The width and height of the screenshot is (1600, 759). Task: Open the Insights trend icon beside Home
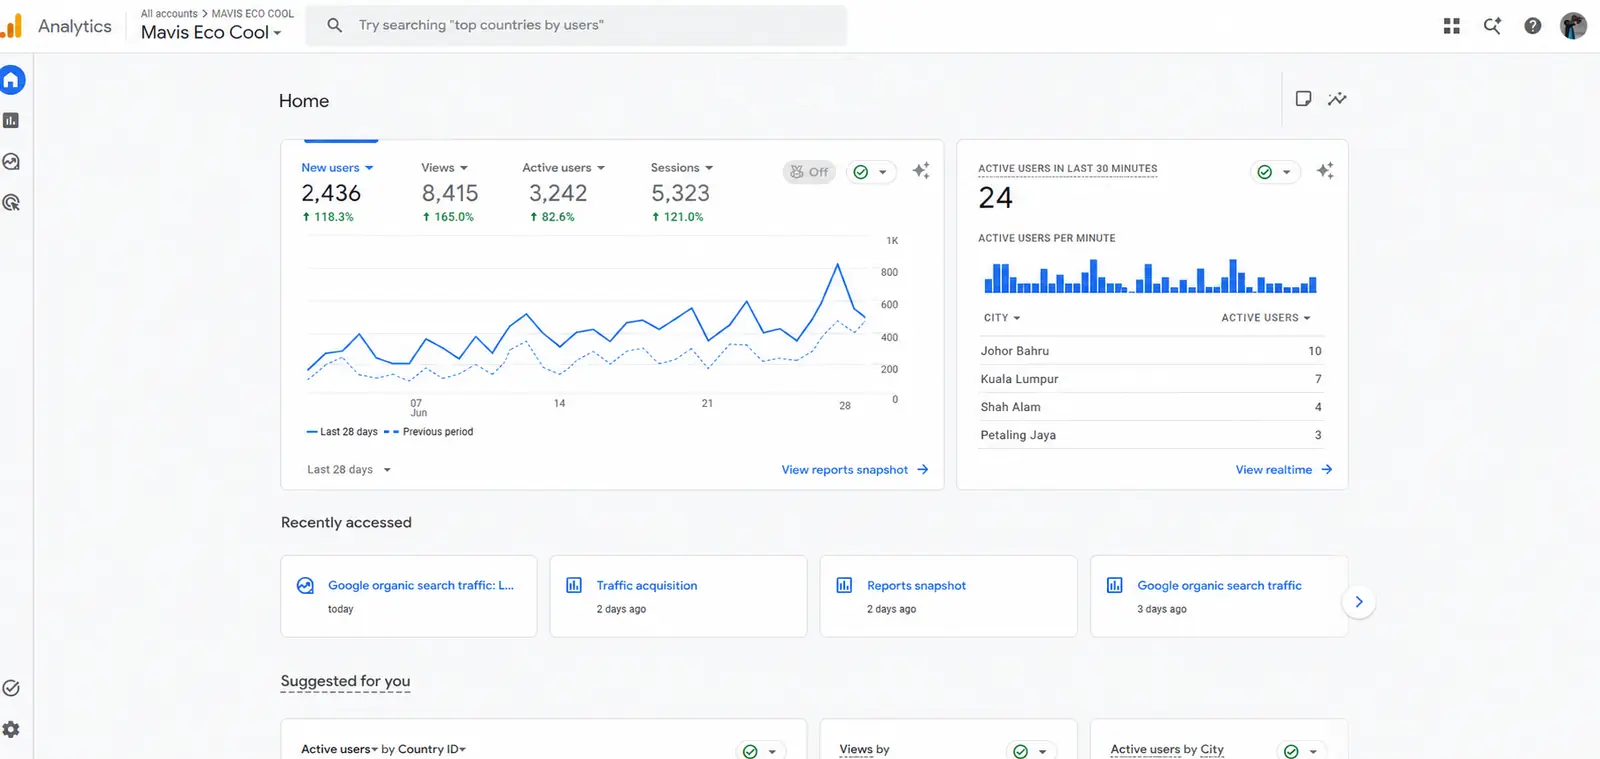tap(1337, 98)
